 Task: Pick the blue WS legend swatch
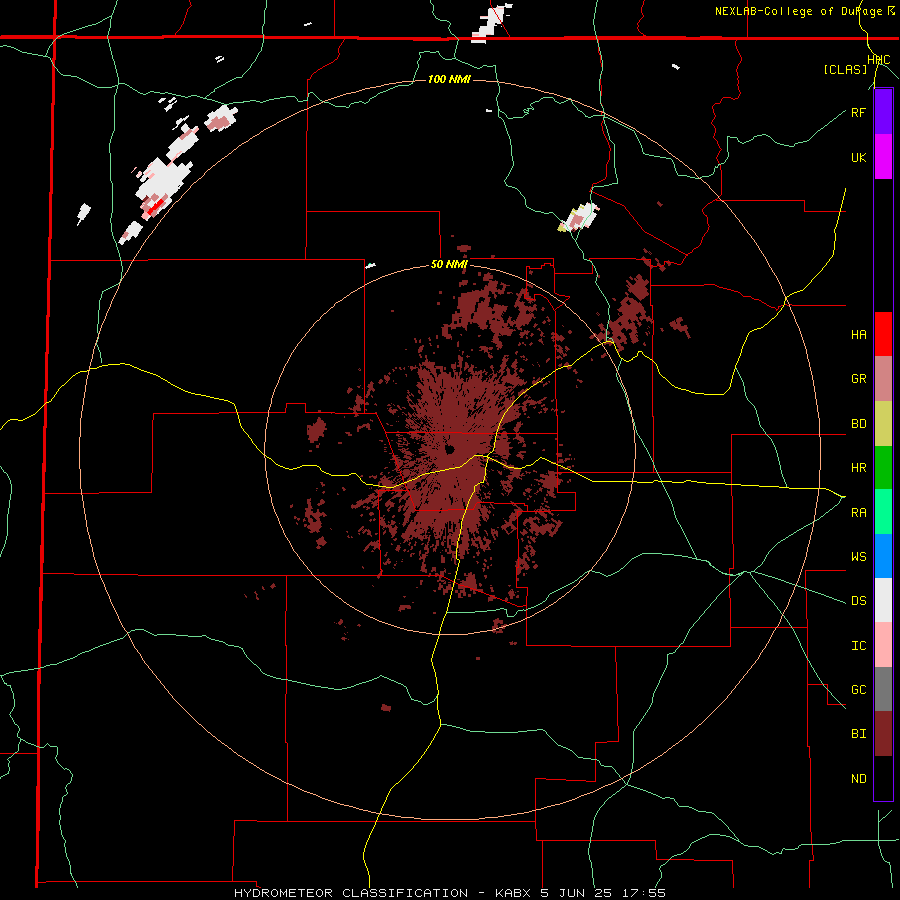point(883,556)
